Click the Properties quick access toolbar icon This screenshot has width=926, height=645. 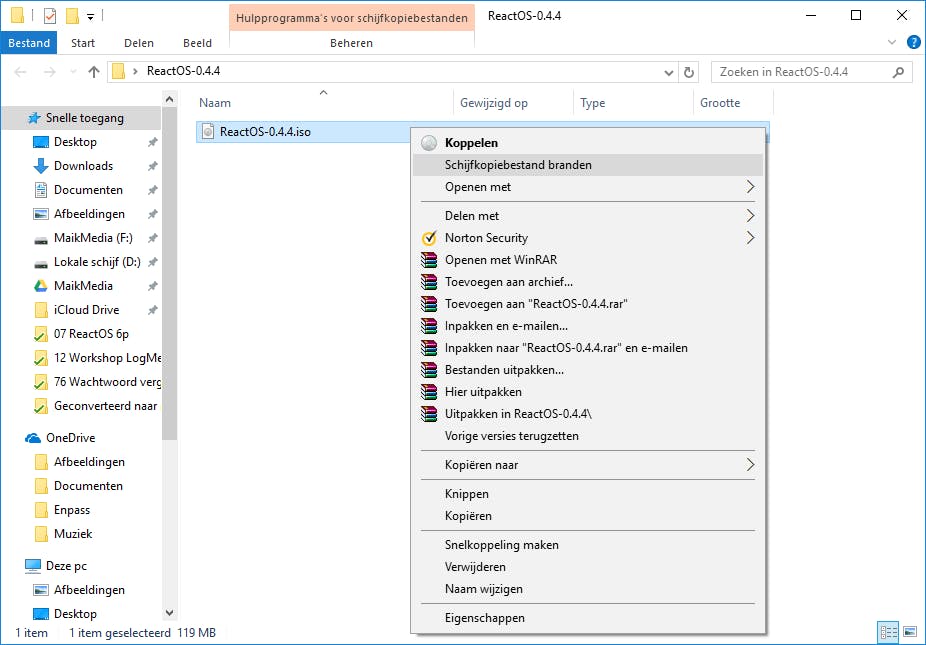[x=50, y=16]
